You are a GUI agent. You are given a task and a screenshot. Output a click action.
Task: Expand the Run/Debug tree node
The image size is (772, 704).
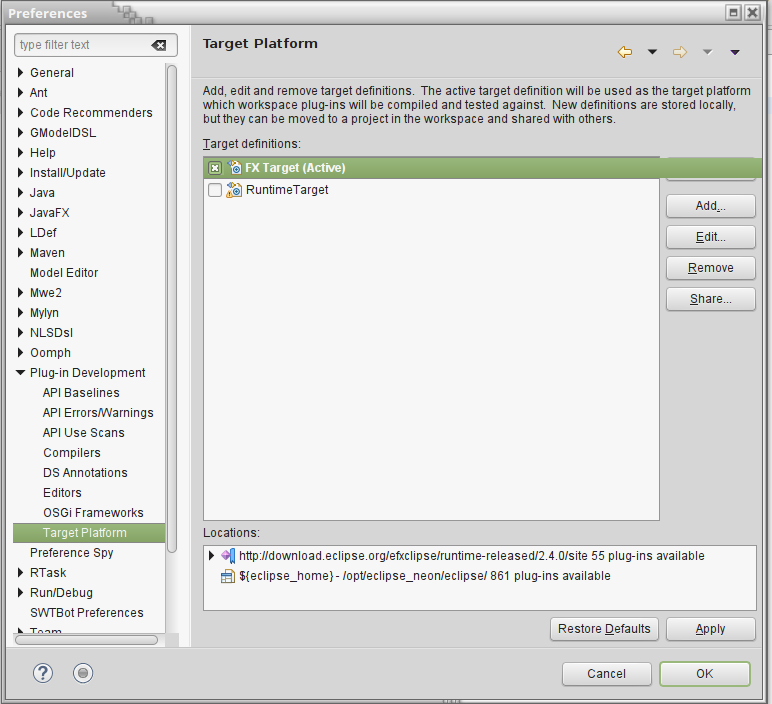pyautogui.click(x=20, y=593)
